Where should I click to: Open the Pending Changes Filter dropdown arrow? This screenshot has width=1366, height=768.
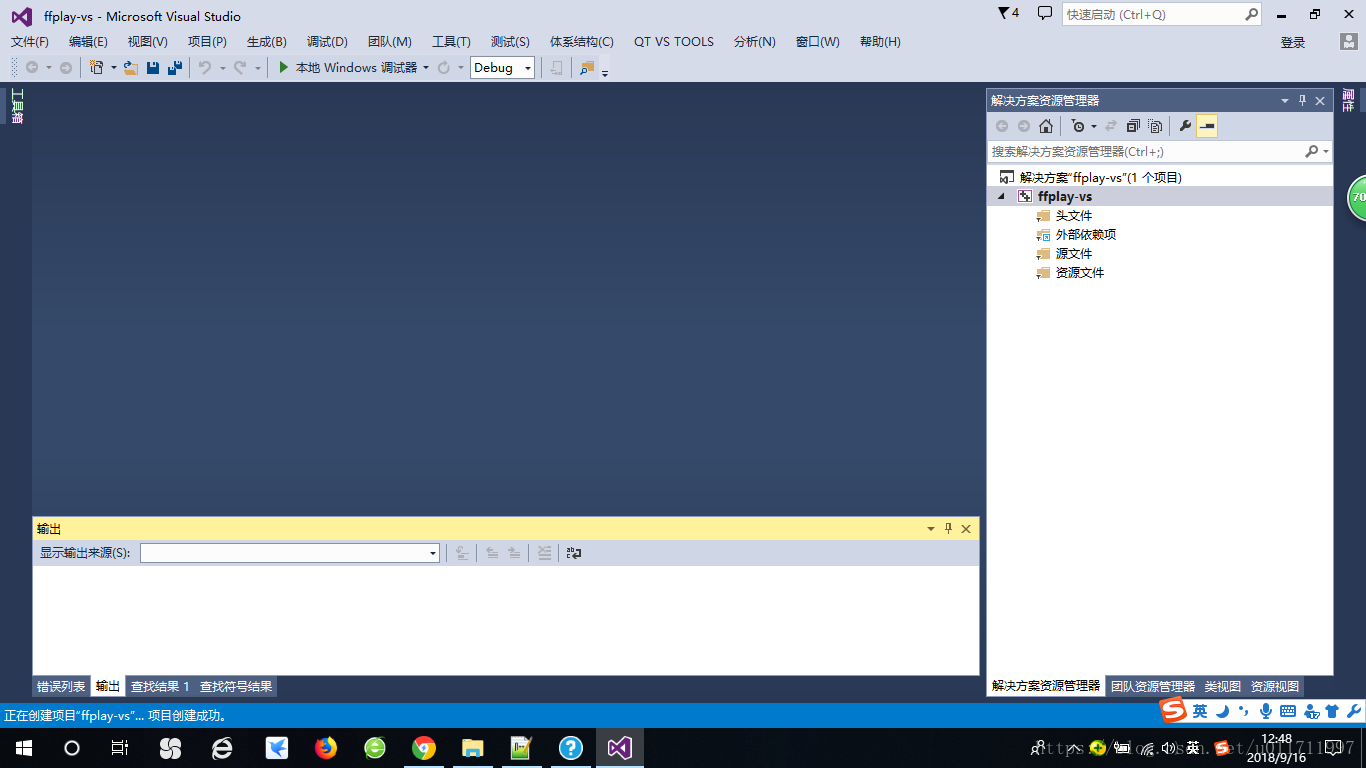pyautogui.click(x=1093, y=126)
